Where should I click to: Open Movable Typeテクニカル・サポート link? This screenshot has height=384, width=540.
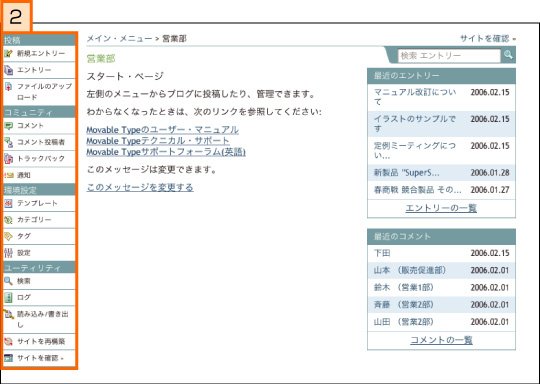click(158, 141)
